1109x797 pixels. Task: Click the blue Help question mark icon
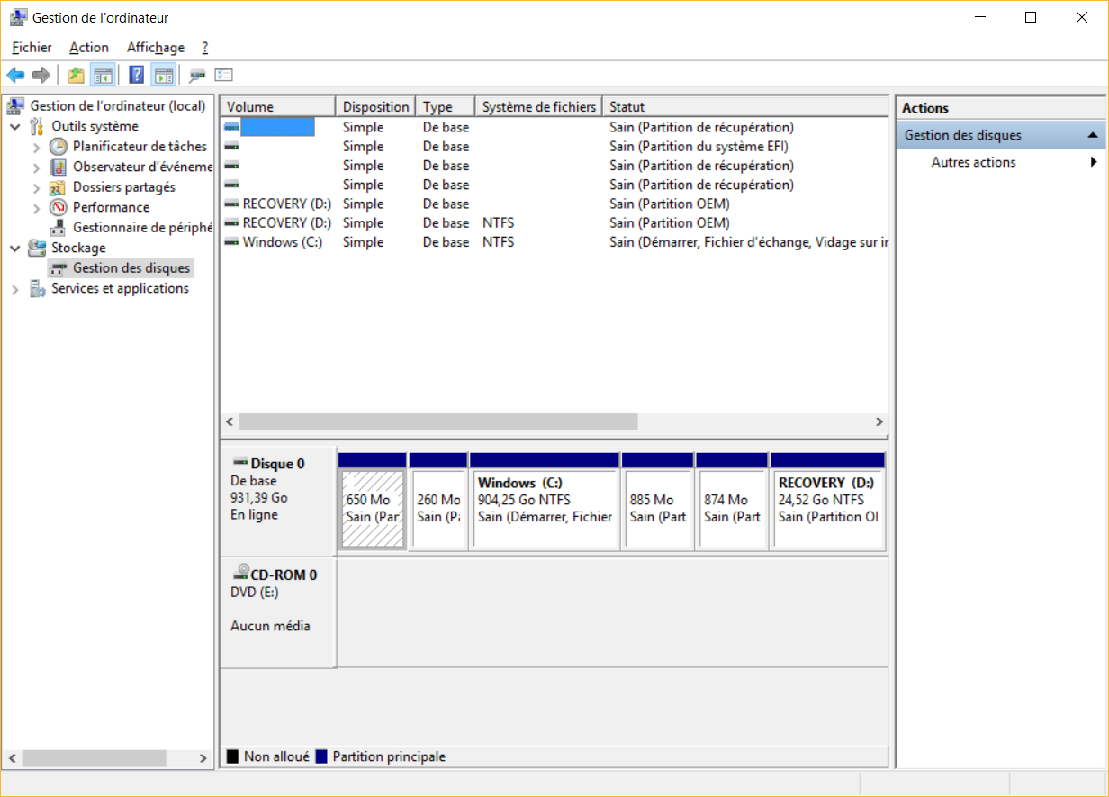pyautogui.click(x=137, y=75)
